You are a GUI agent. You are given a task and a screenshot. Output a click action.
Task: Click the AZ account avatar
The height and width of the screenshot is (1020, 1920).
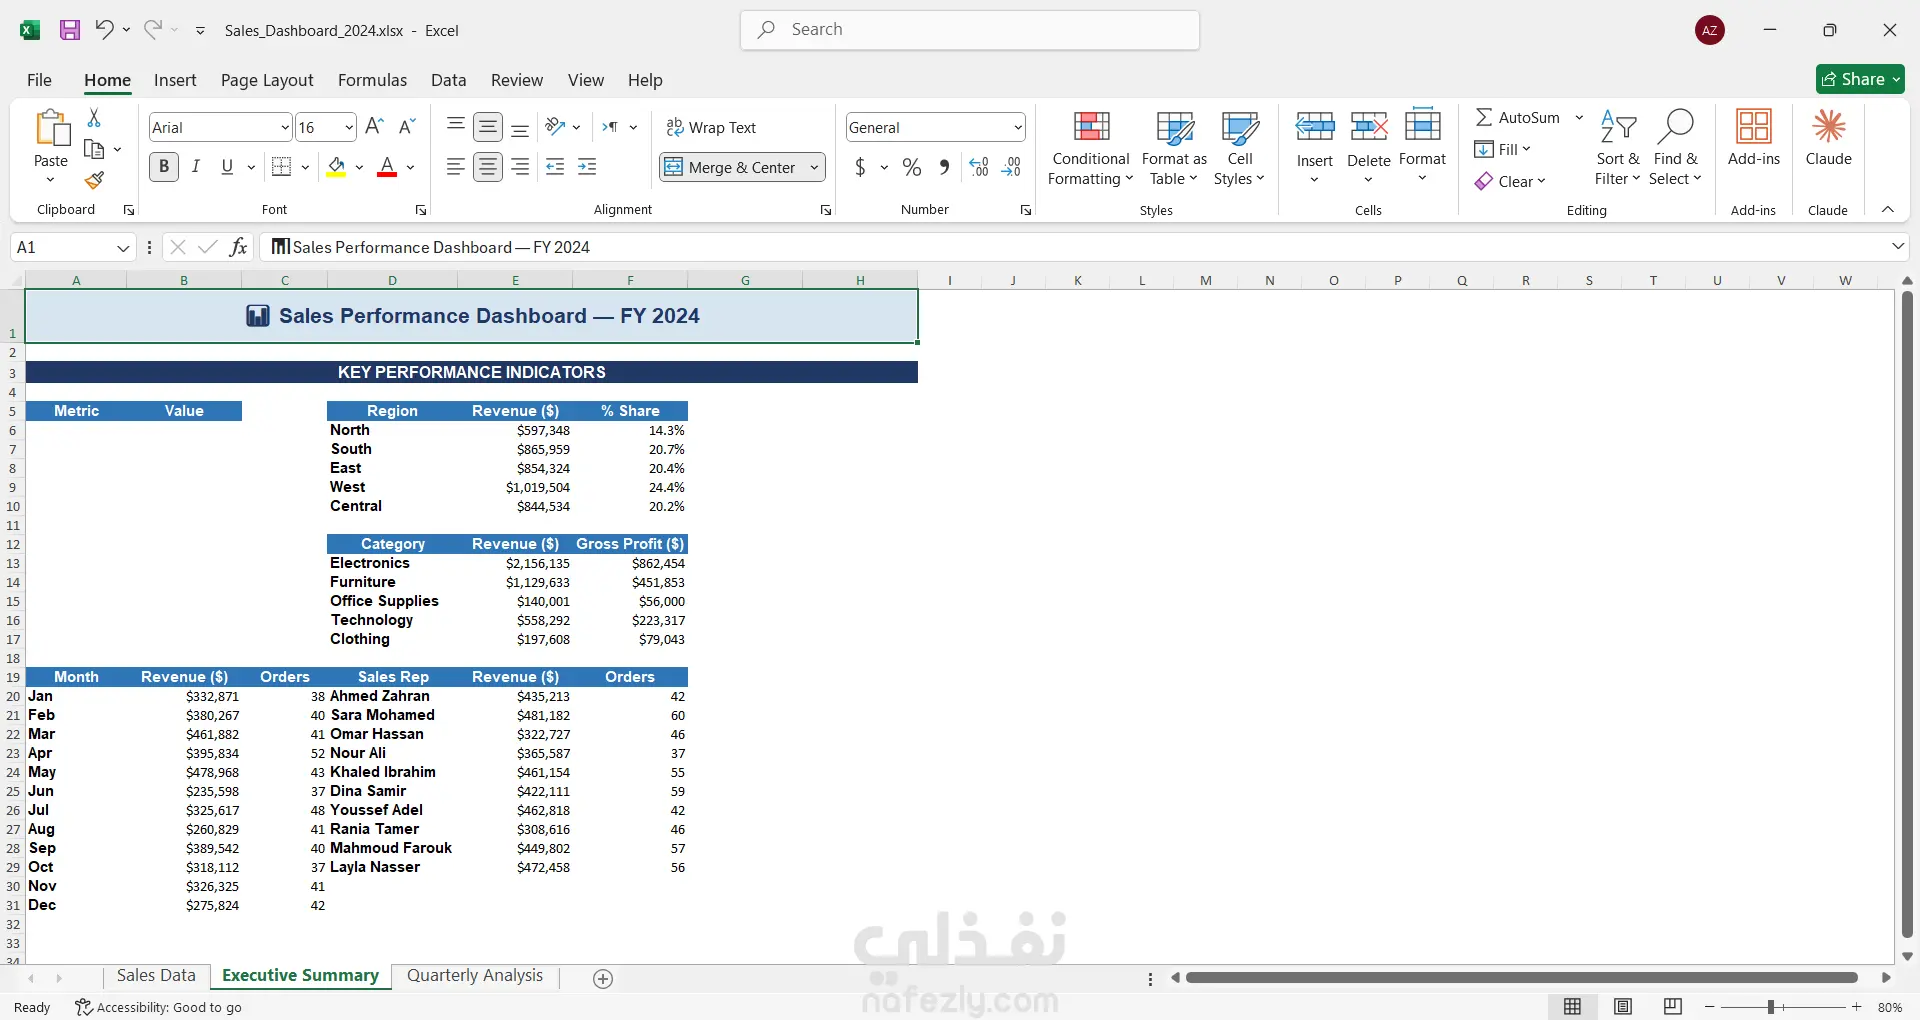coord(1710,30)
